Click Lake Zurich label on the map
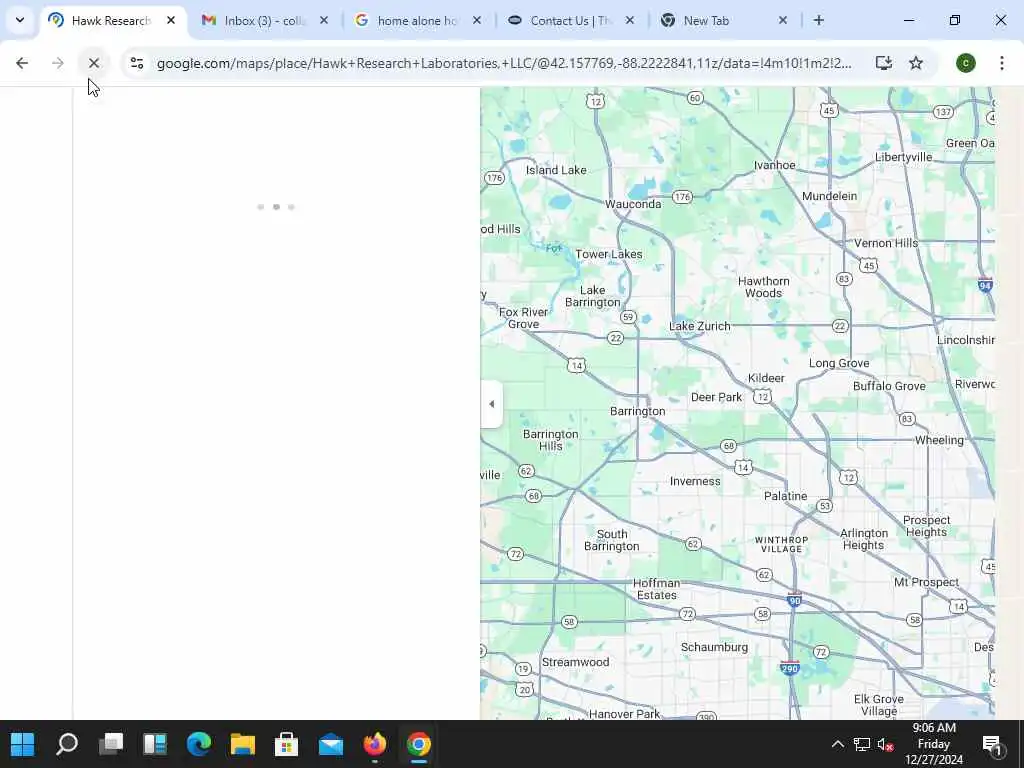The width and height of the screenshot is (1024, 768). 699,325
